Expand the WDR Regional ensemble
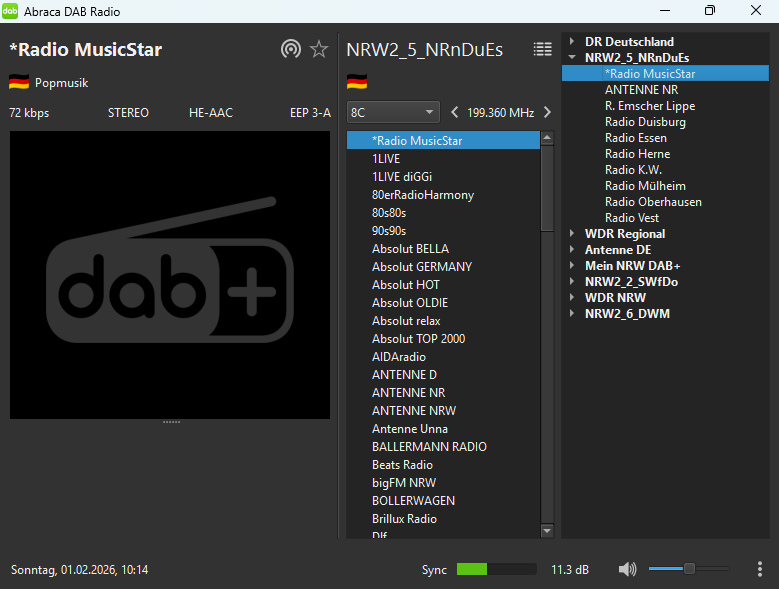Image resolution: width=779 pixels, height=589 pixels. [x=572, y=234]
